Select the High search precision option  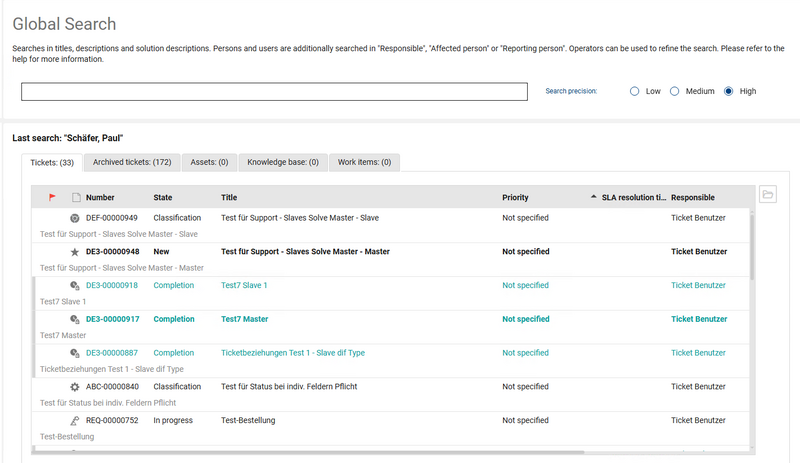coord(729,91)
